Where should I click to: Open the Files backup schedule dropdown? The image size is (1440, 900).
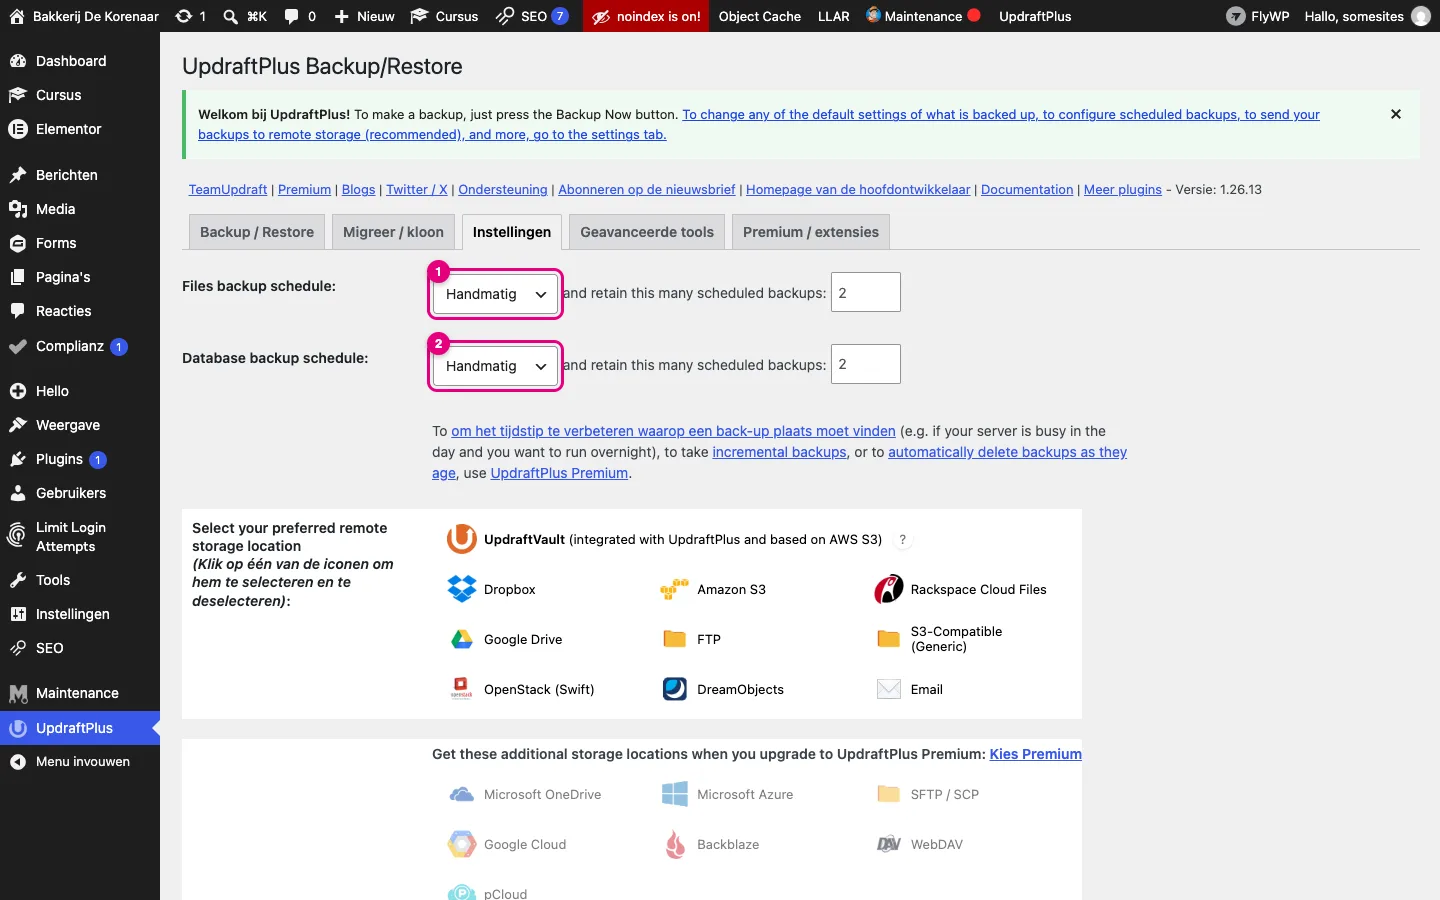495,294
